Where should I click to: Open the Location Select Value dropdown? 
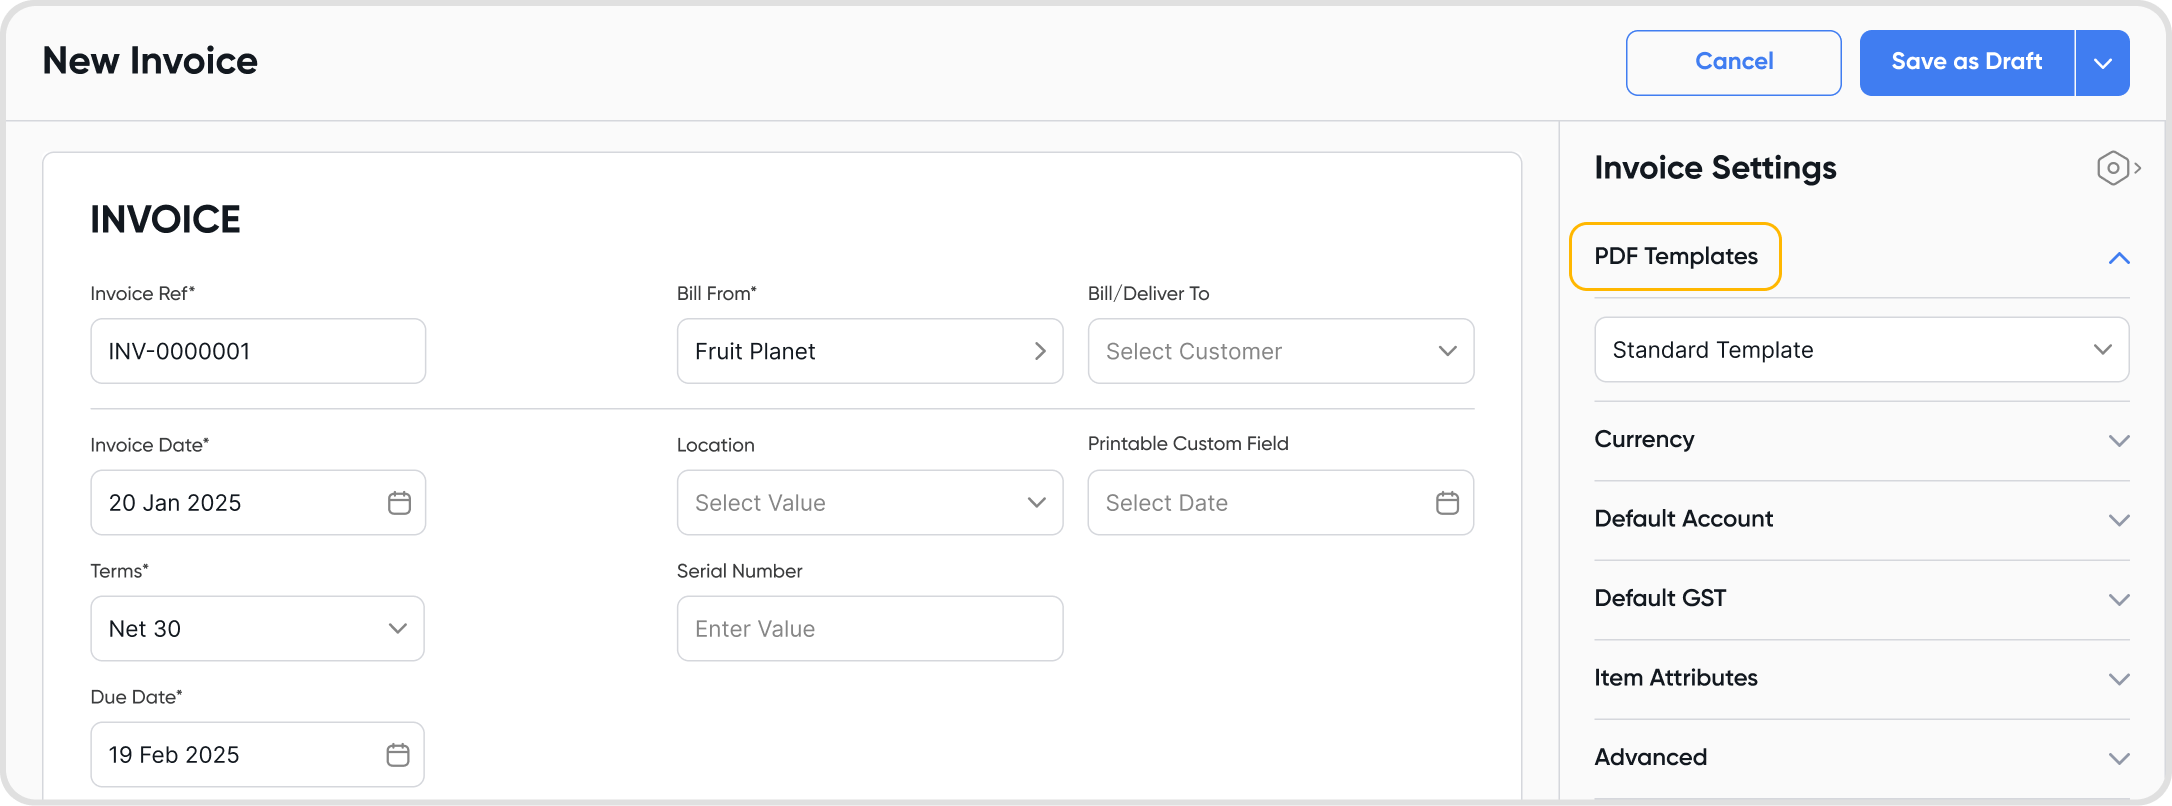coord(870,503)
